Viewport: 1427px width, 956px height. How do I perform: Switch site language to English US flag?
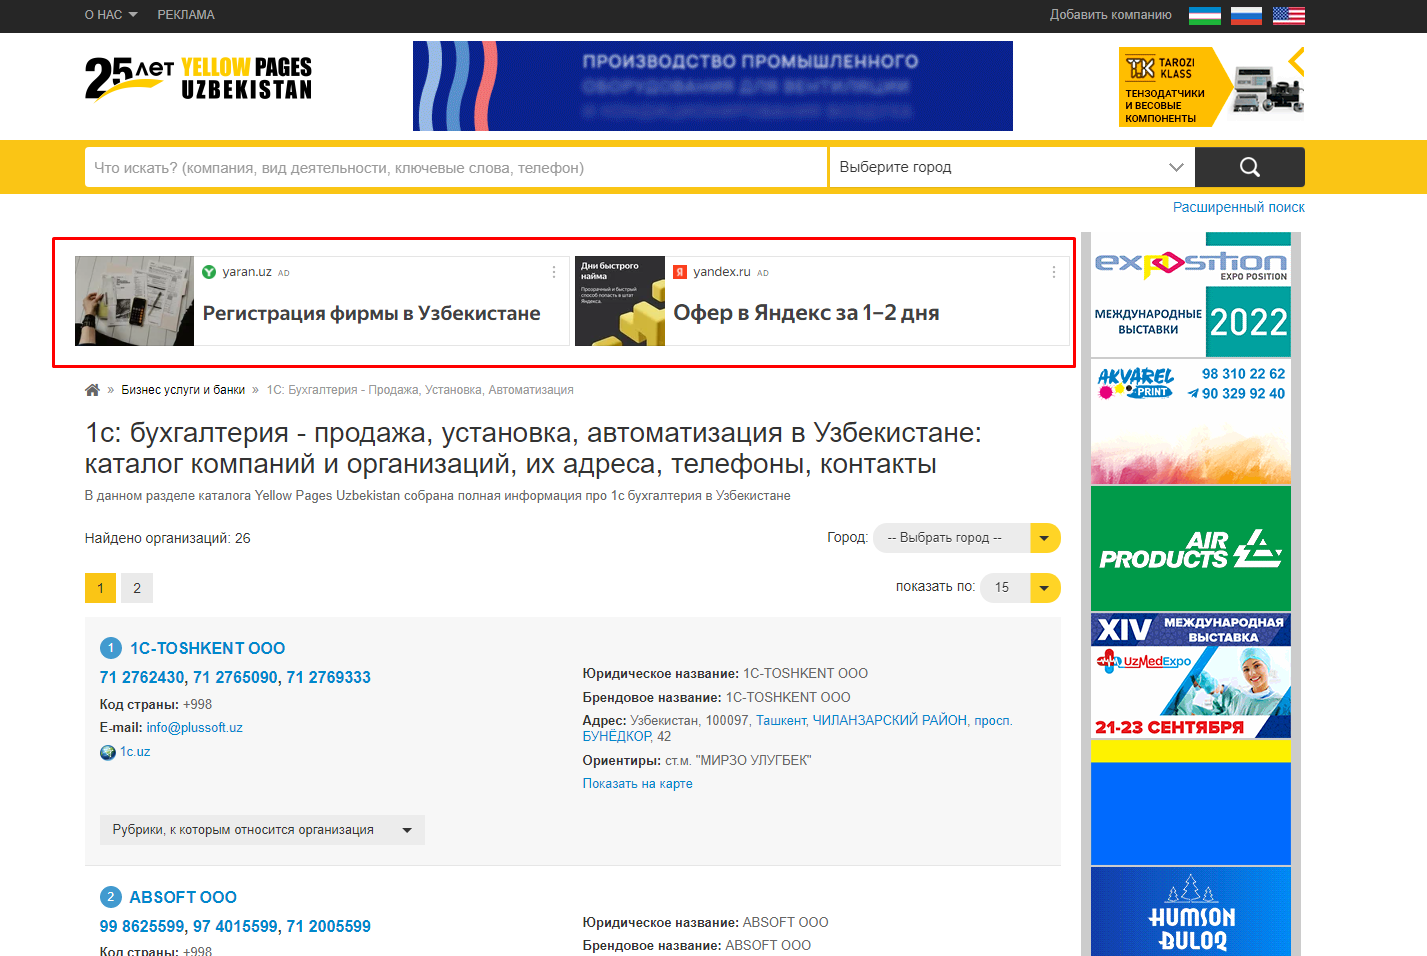point(1288,15)
